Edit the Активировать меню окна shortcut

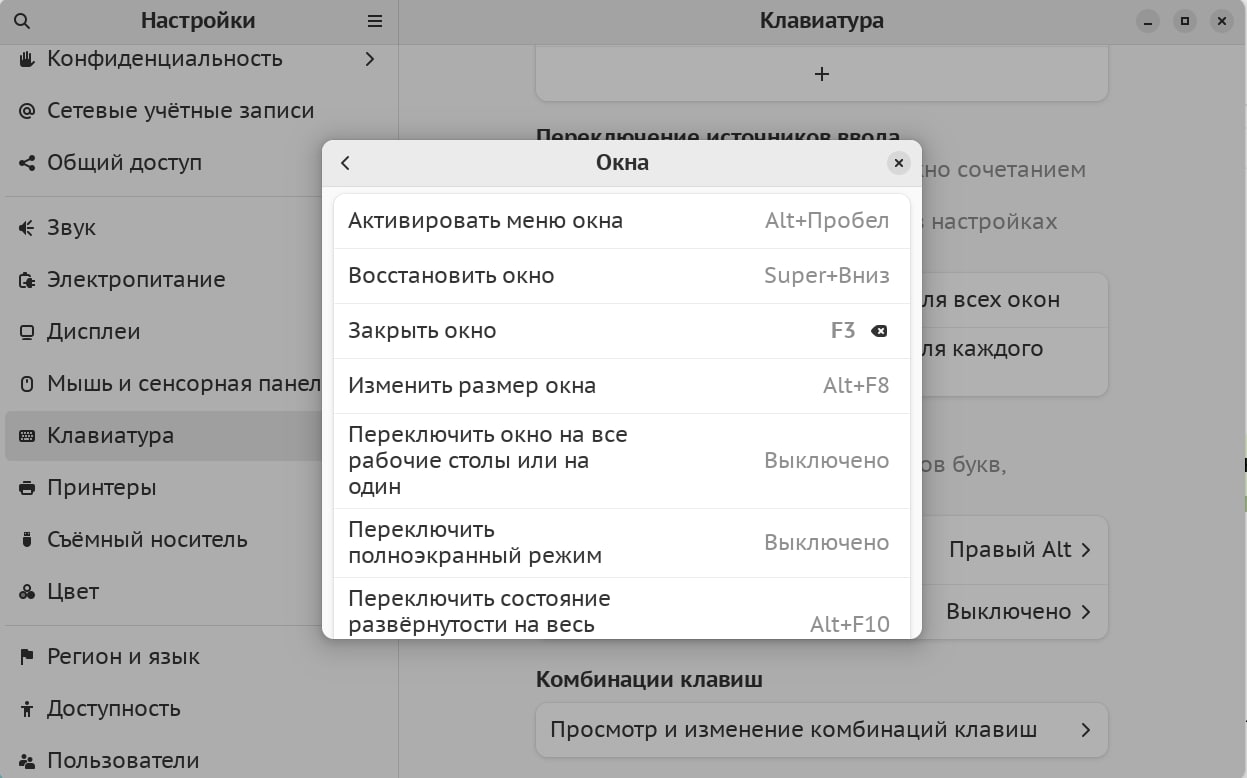[x=621, y=221]
